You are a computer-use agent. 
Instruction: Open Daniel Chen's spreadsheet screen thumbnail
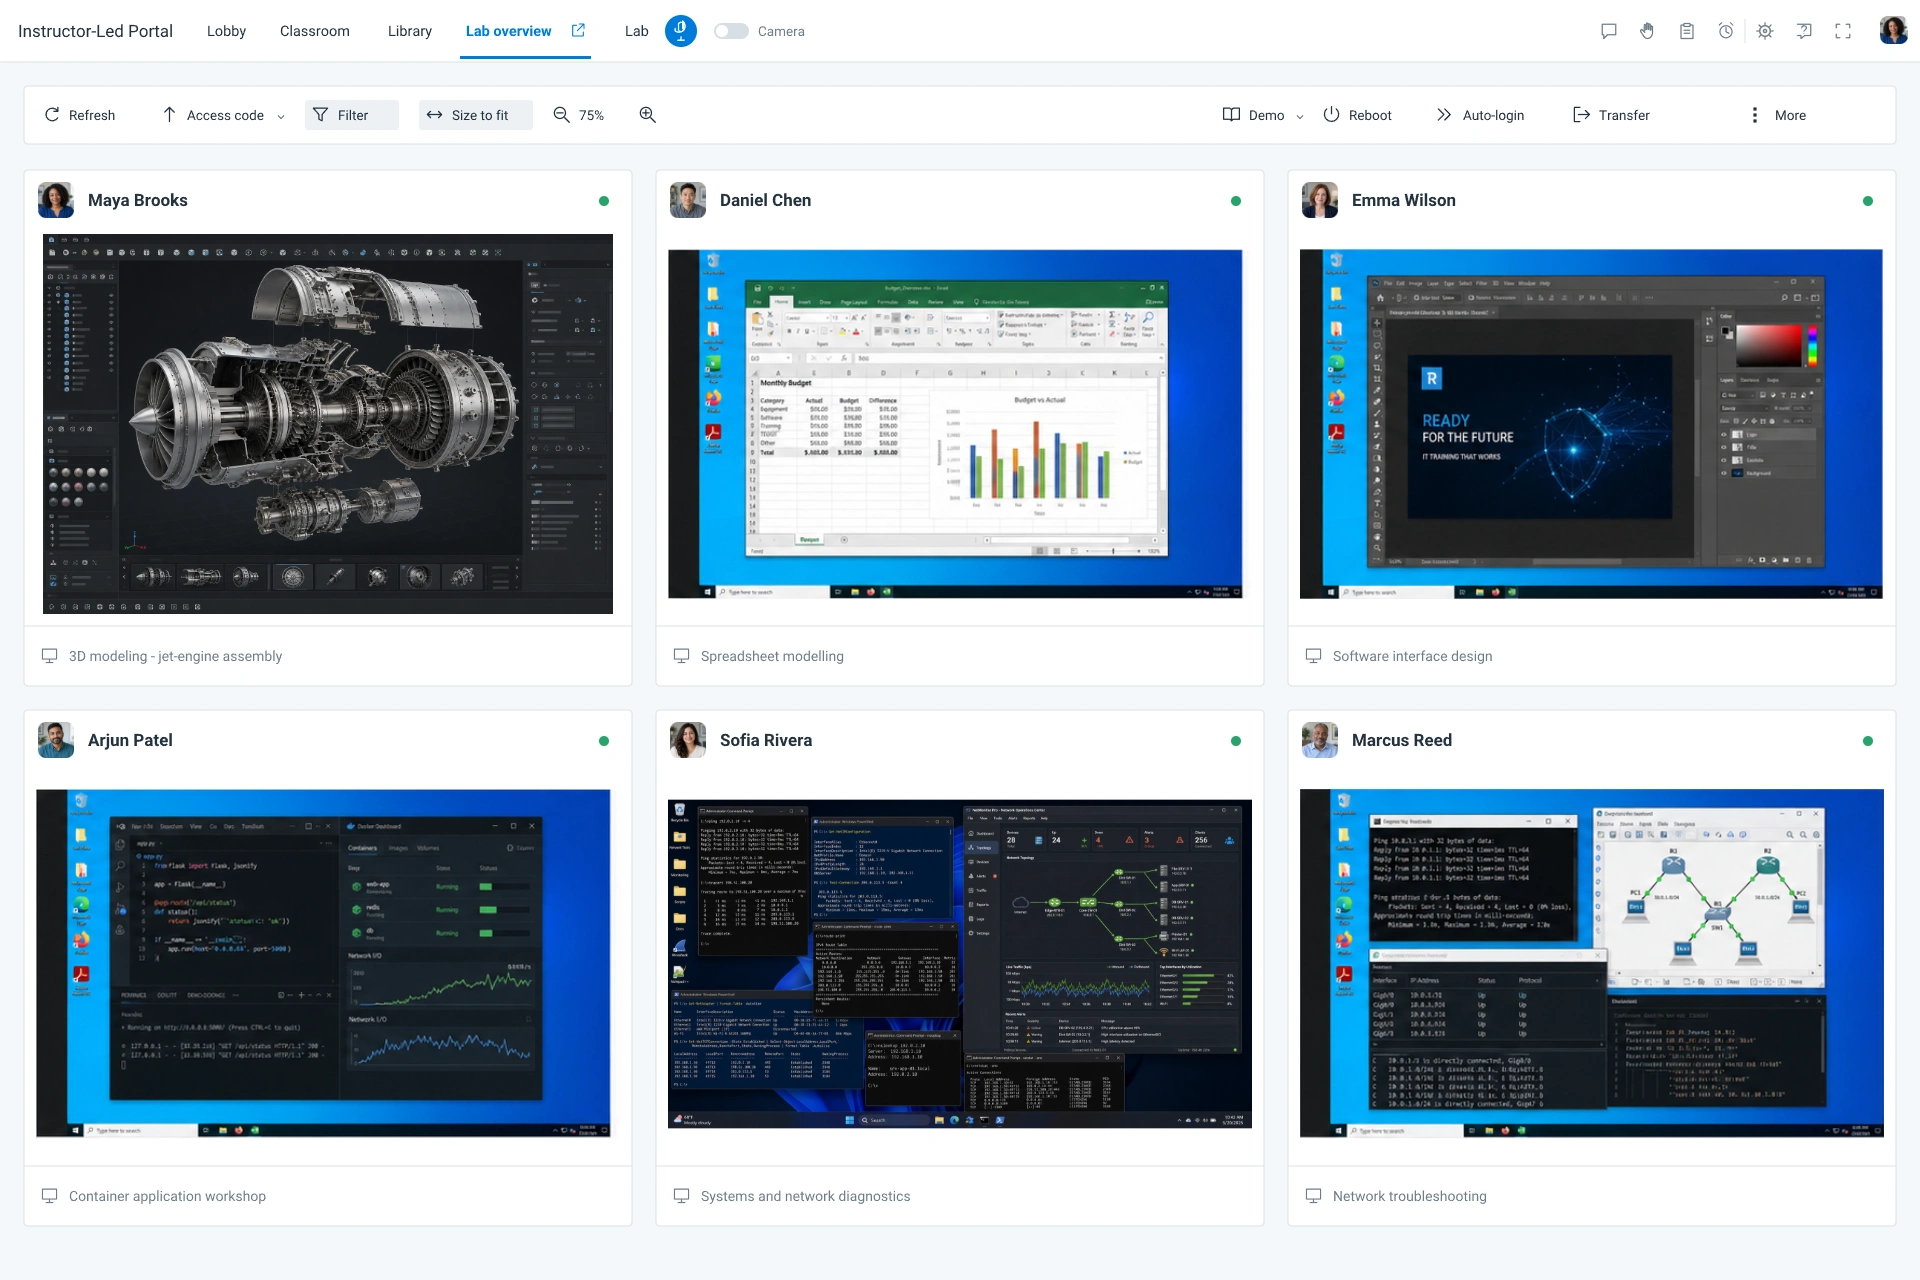(955, 424)
